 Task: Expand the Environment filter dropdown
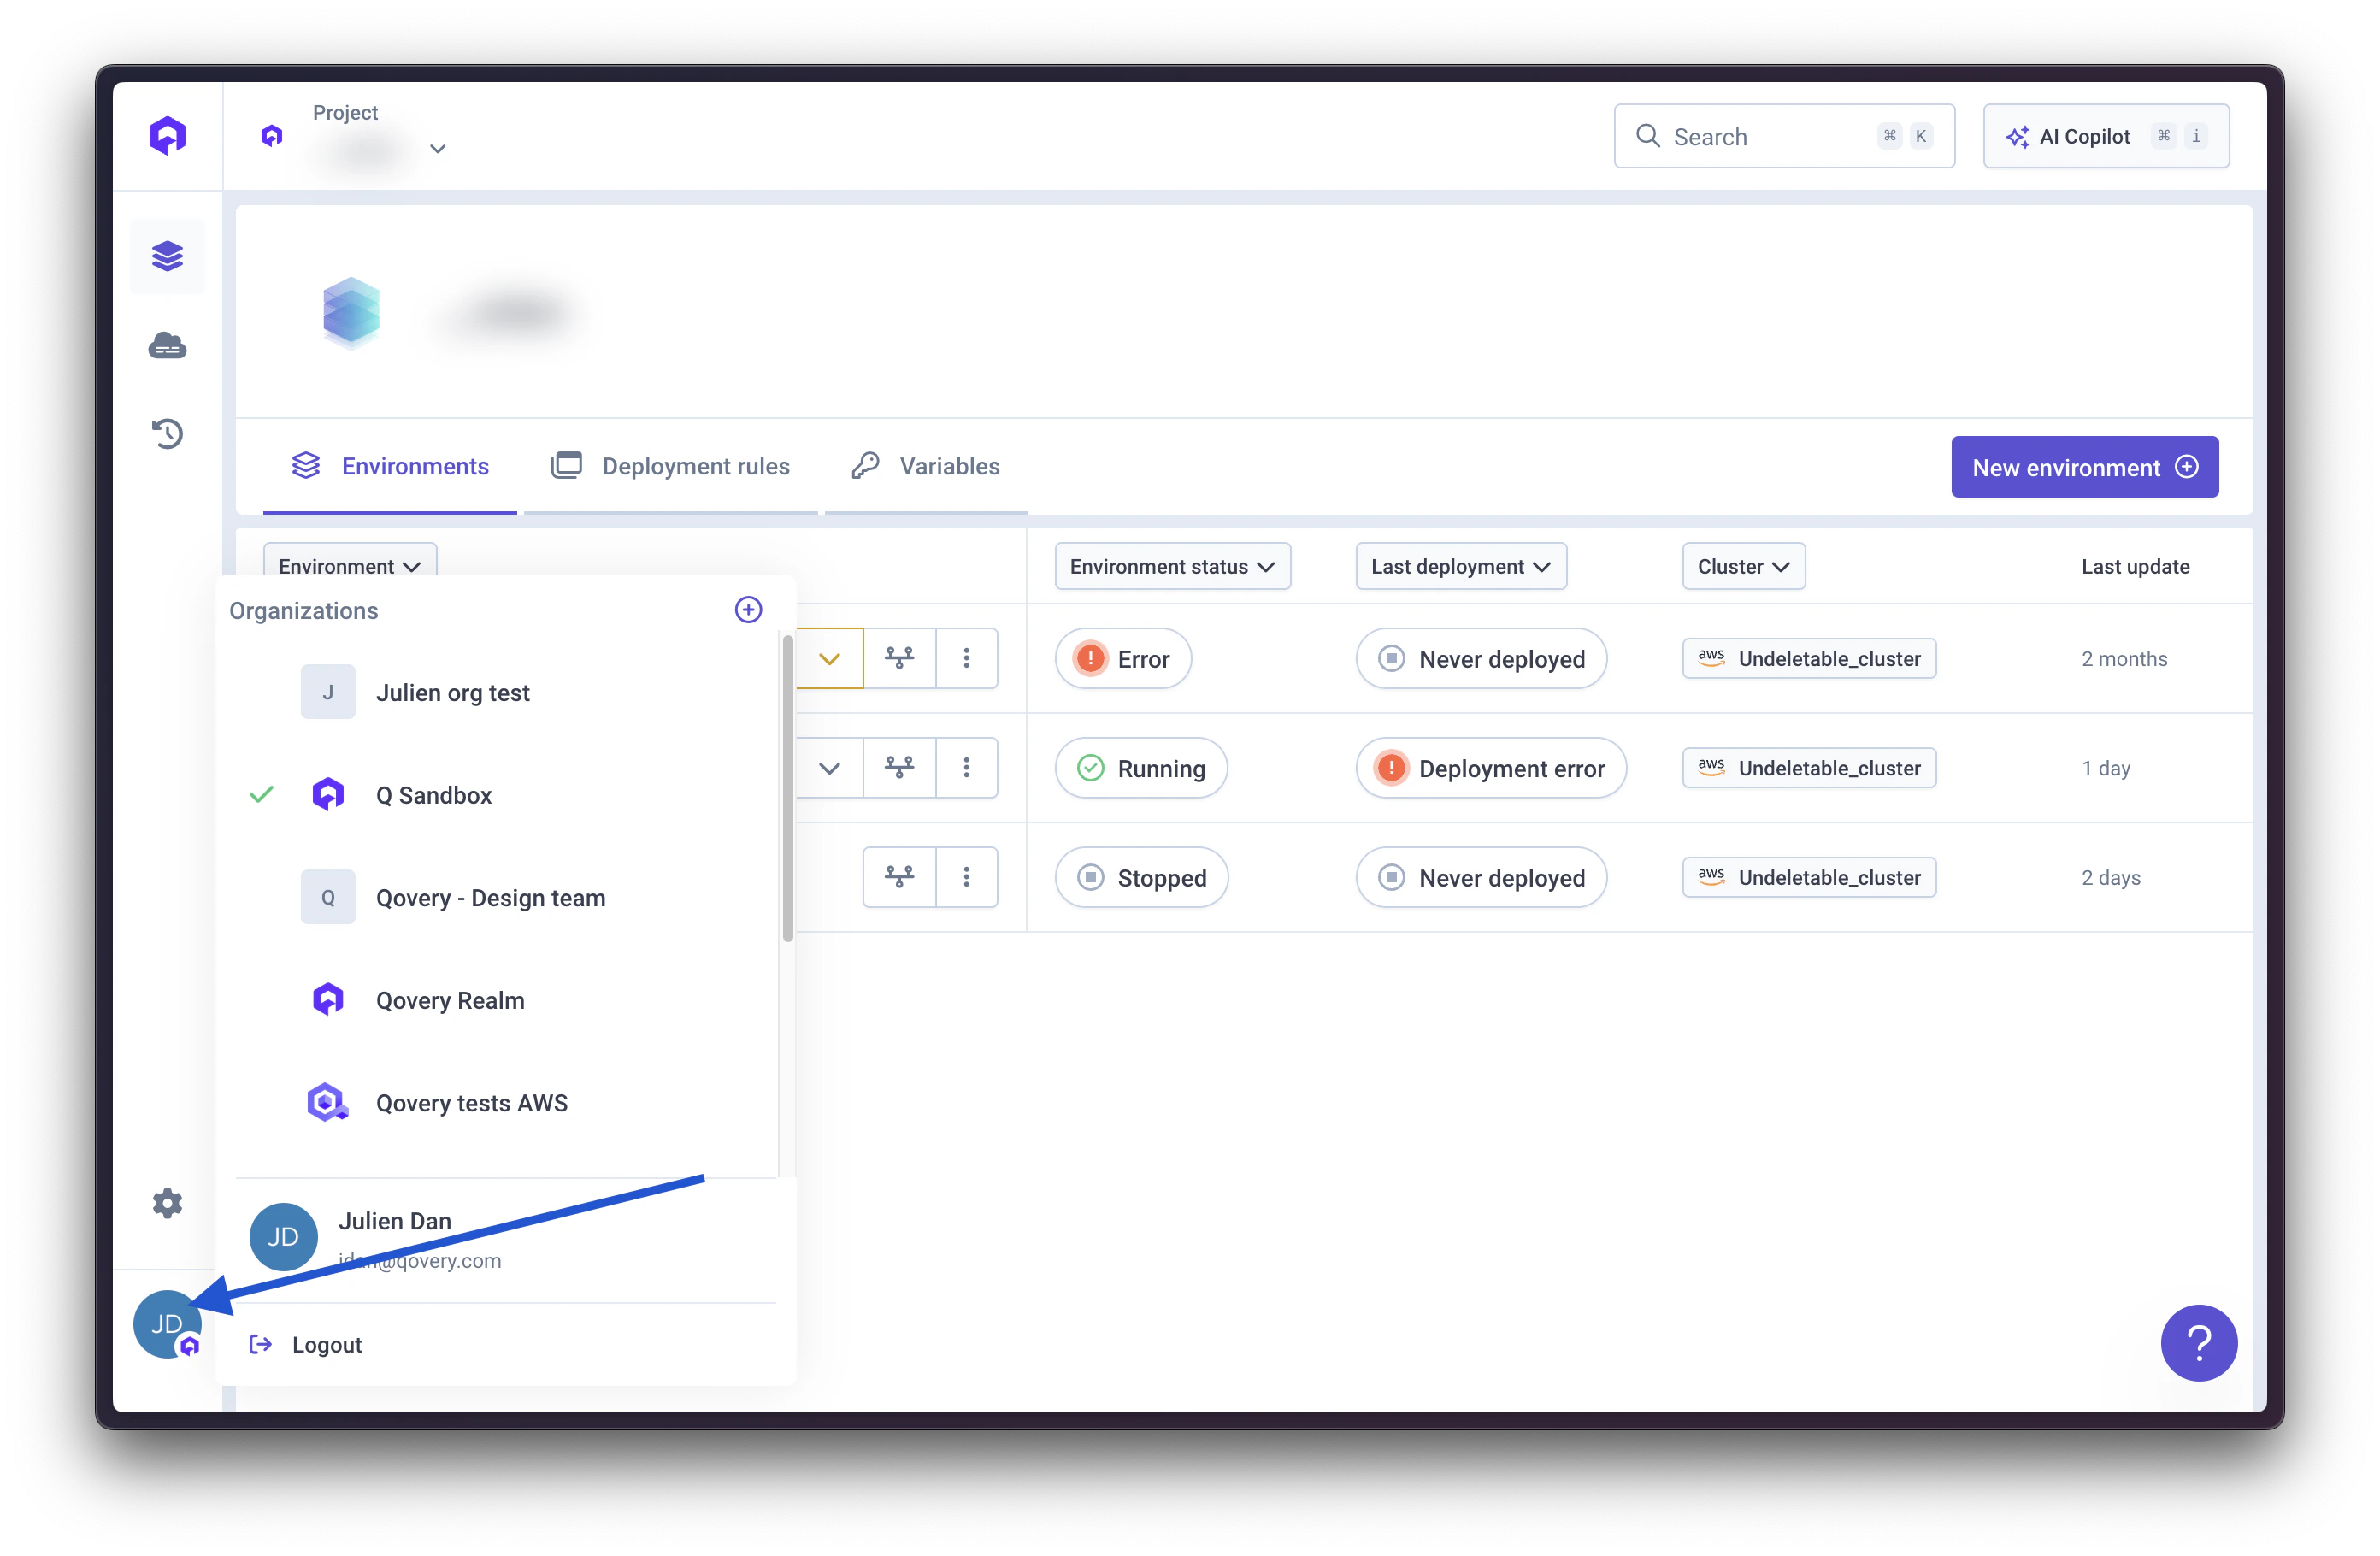349,566
